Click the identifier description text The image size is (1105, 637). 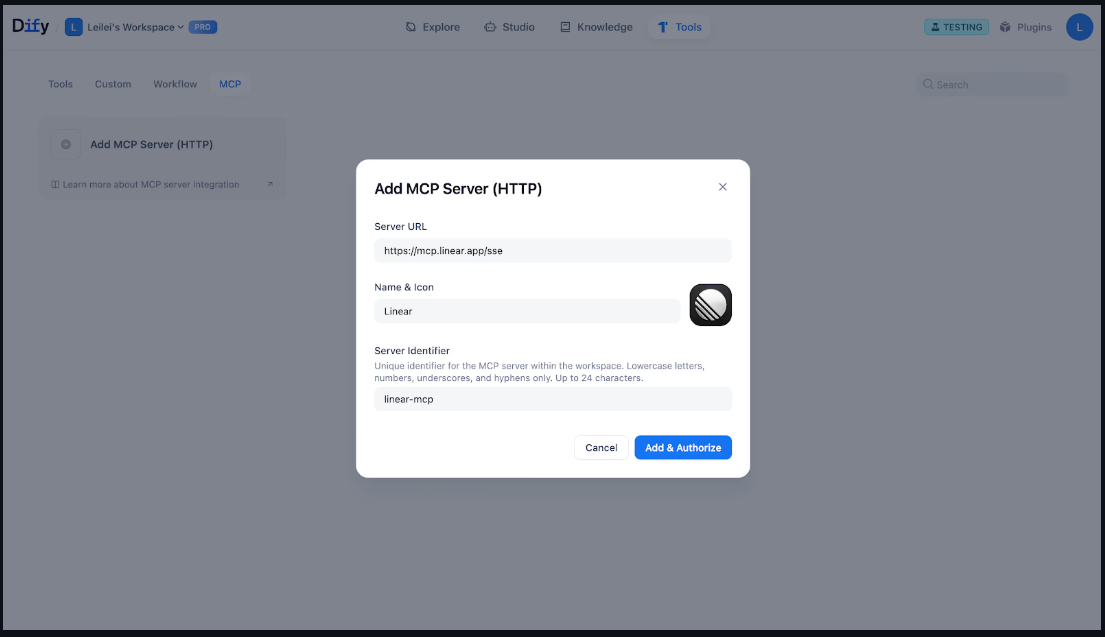[x=539, y=372]
